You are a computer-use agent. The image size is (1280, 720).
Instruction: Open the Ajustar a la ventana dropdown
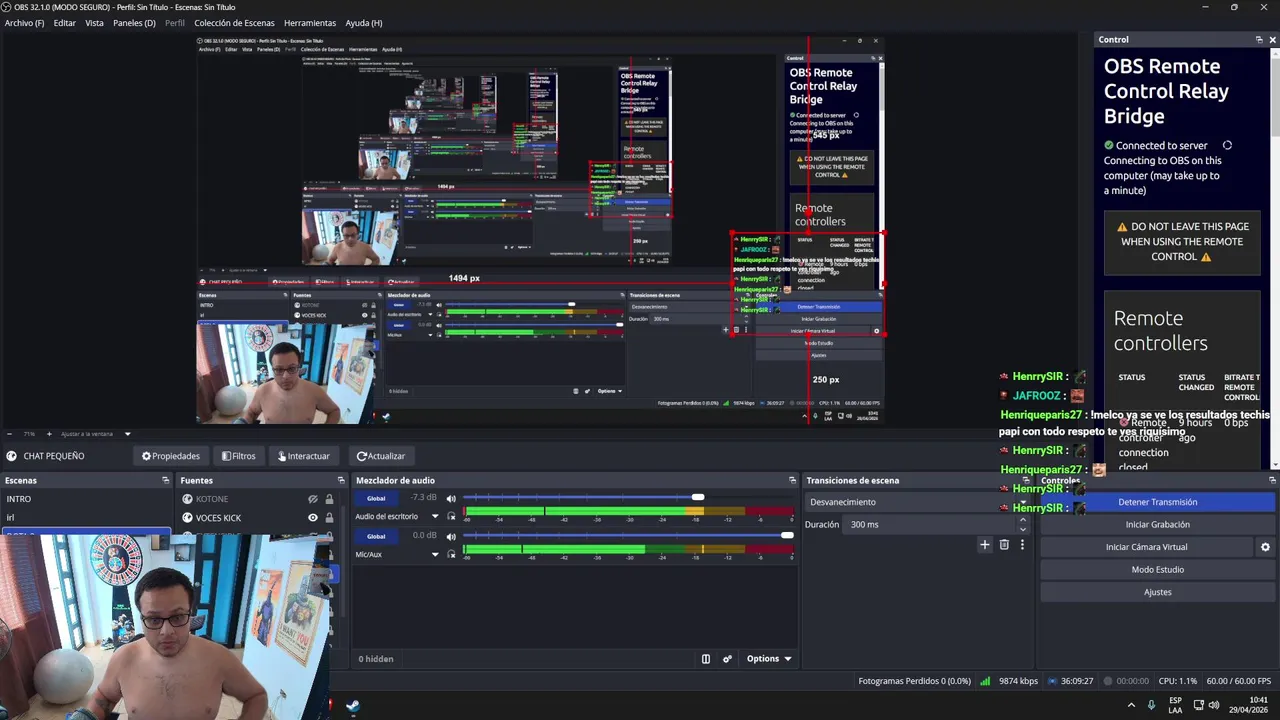pos(96,434)
